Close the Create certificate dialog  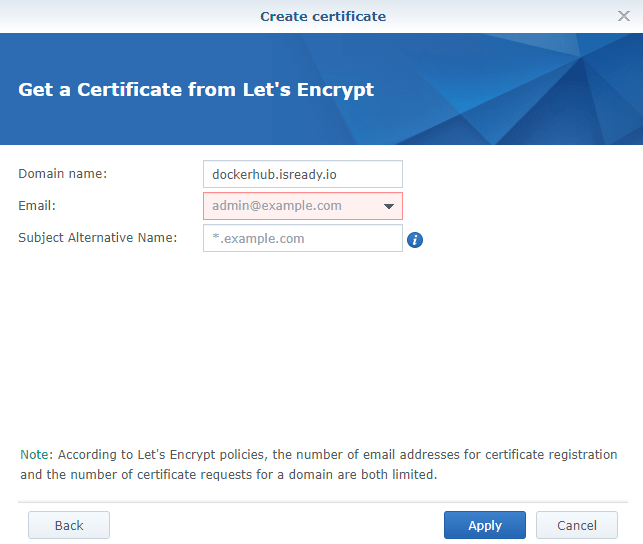coord(624,16)
